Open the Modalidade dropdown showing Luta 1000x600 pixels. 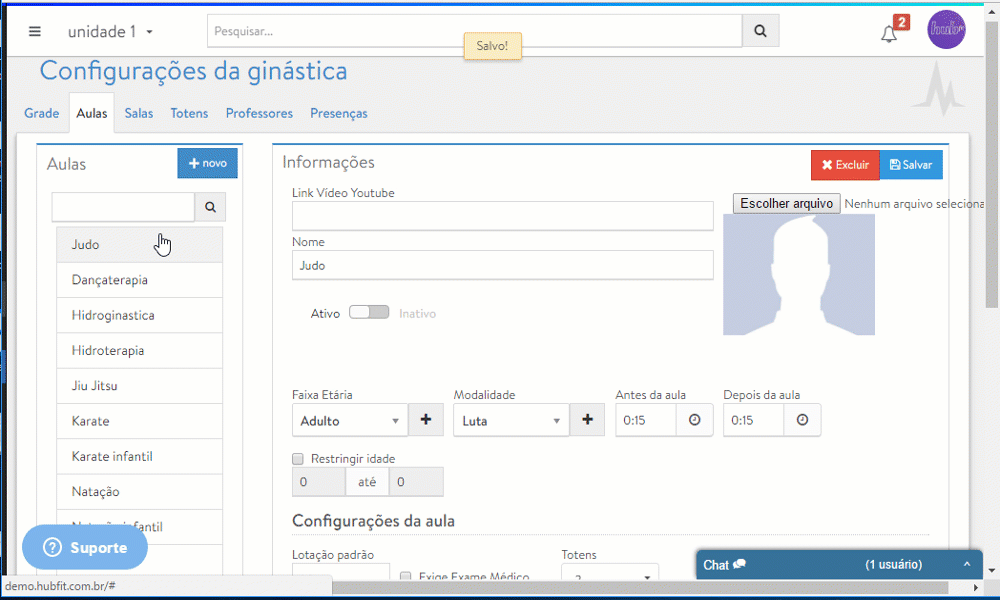510,420
